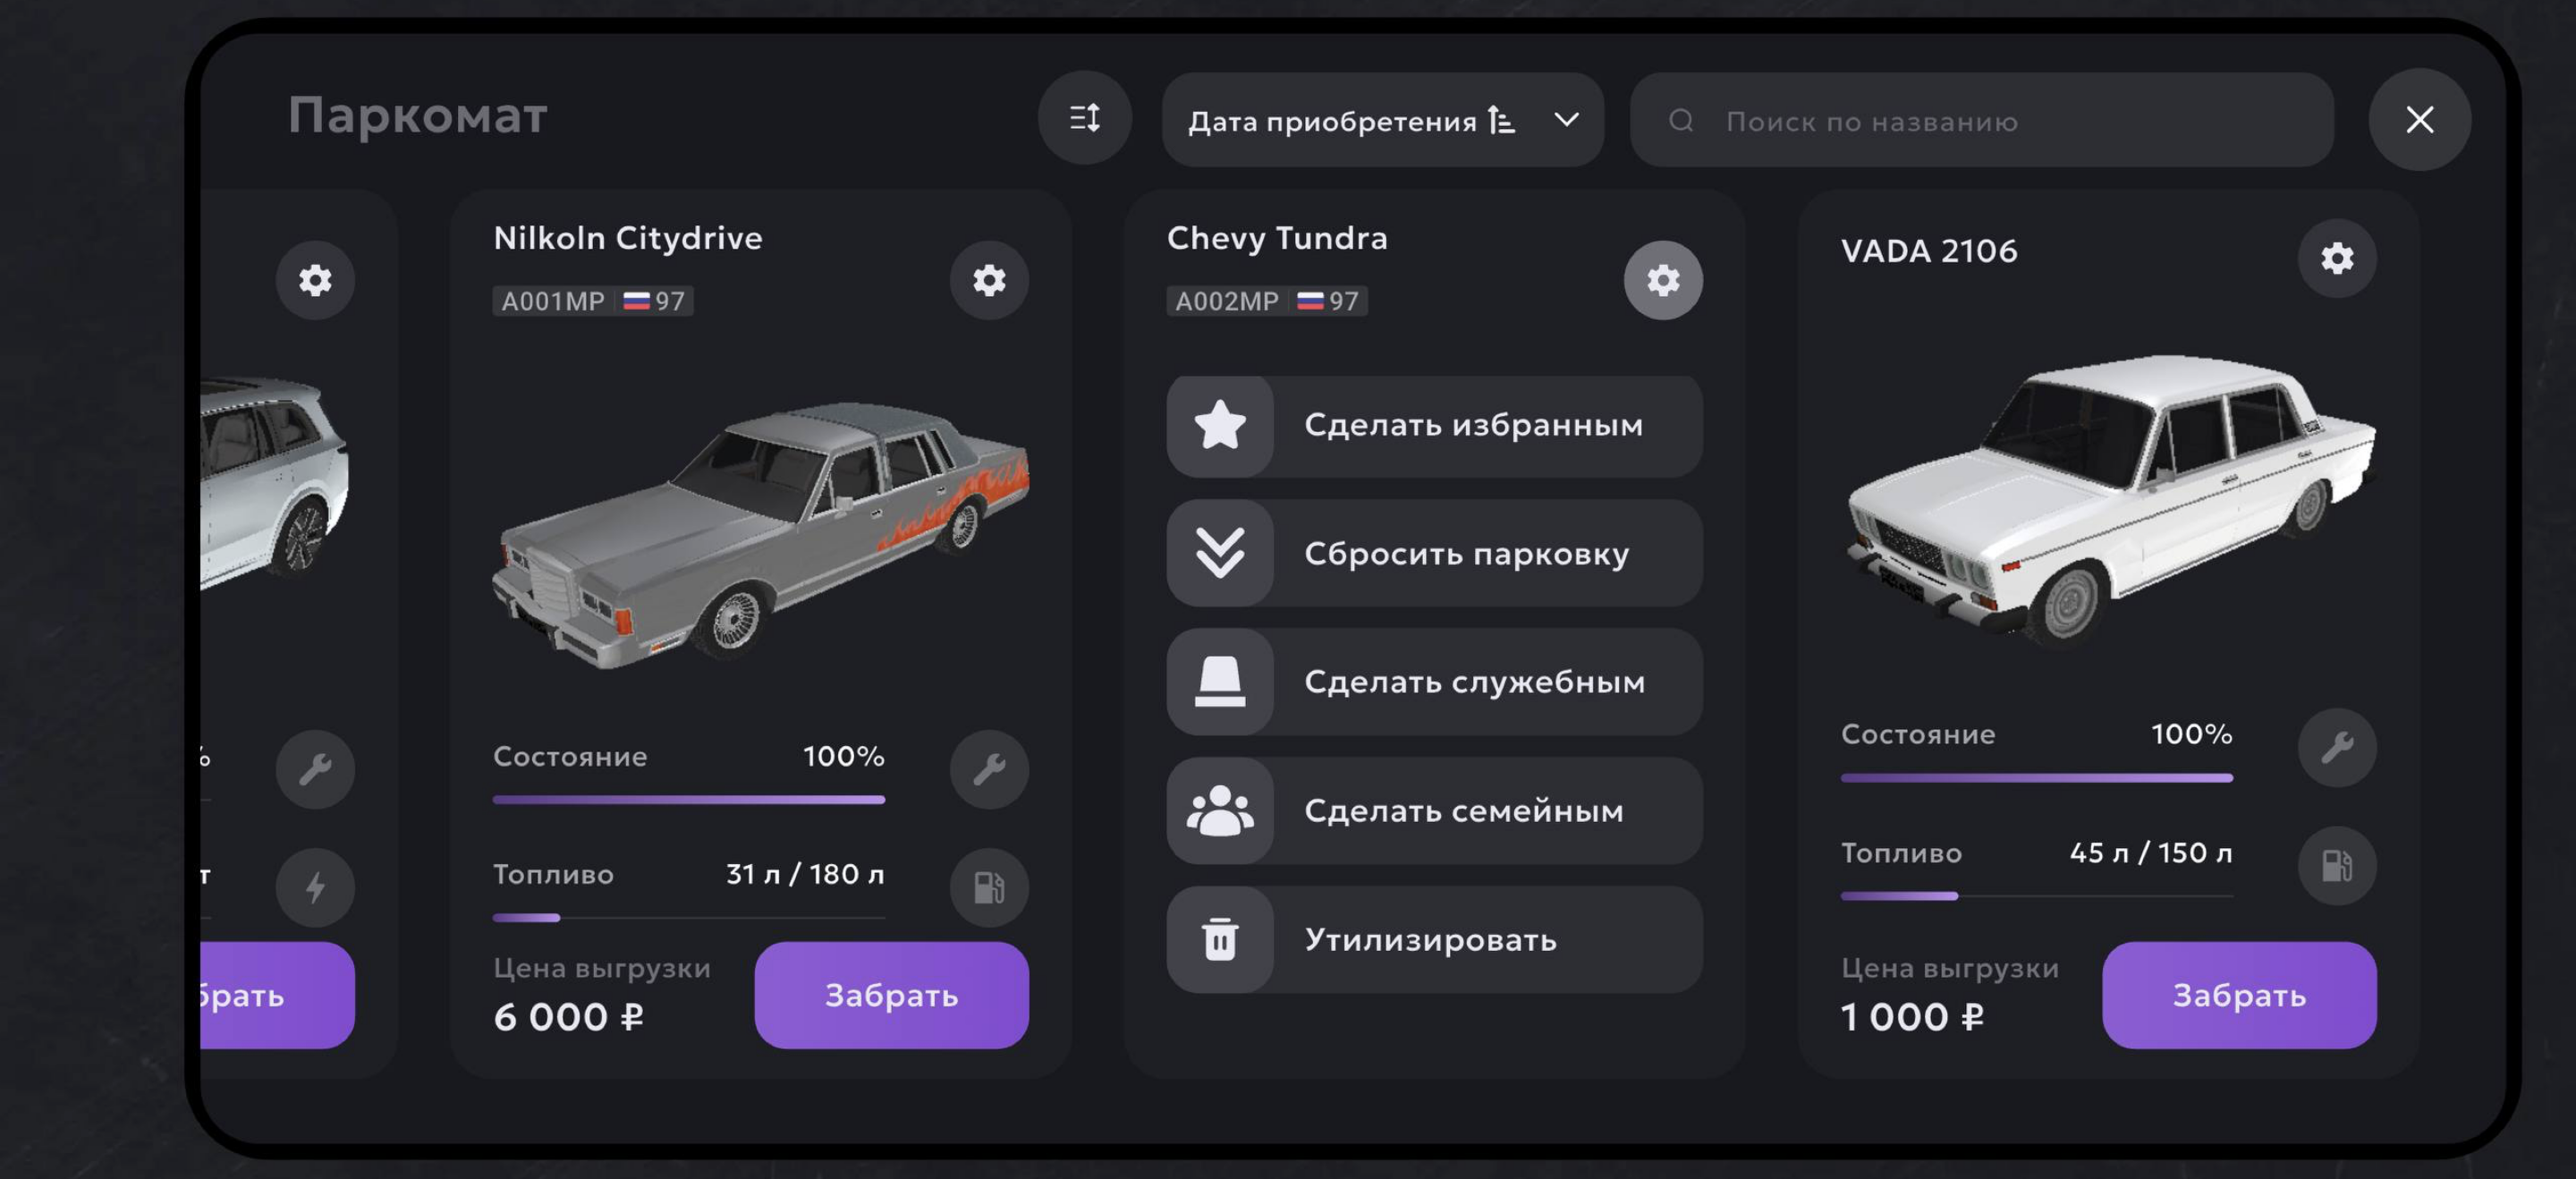Toggle the sort order direction button
The image size is (2576, 1179).
[x=1085, y=119]
